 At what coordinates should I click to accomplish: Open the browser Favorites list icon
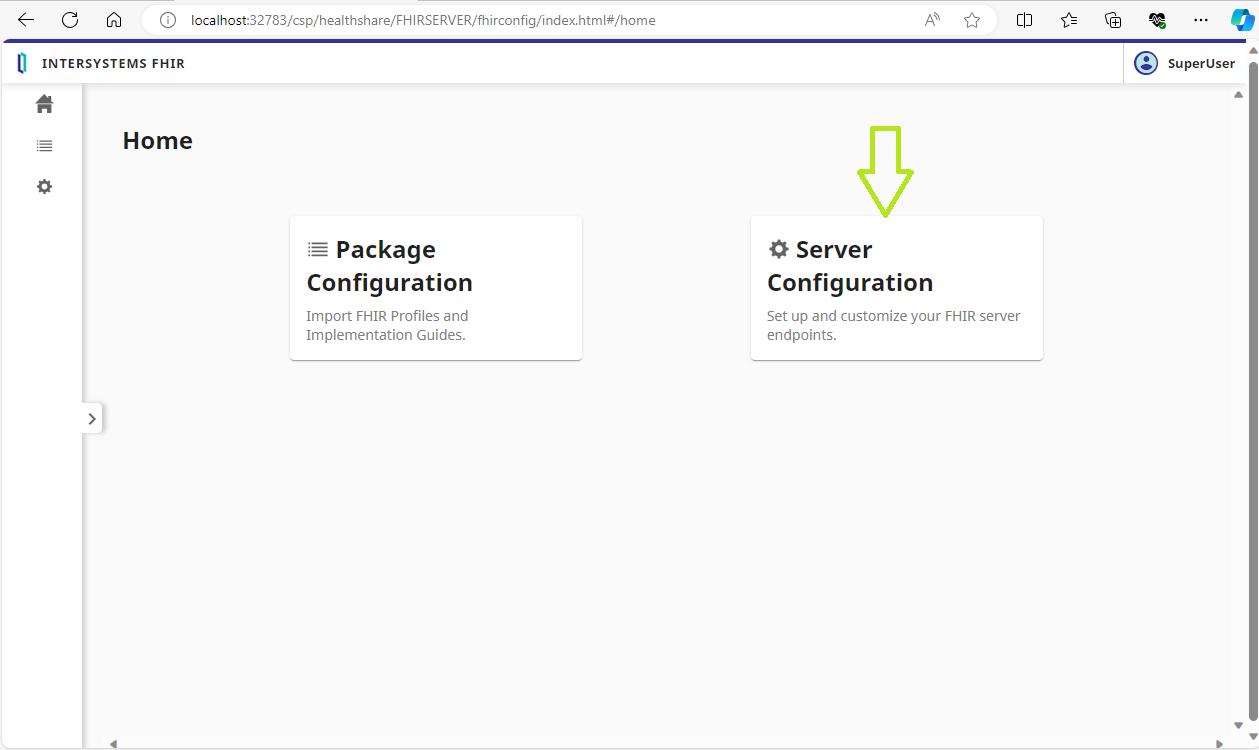(x=1069, y=20)
